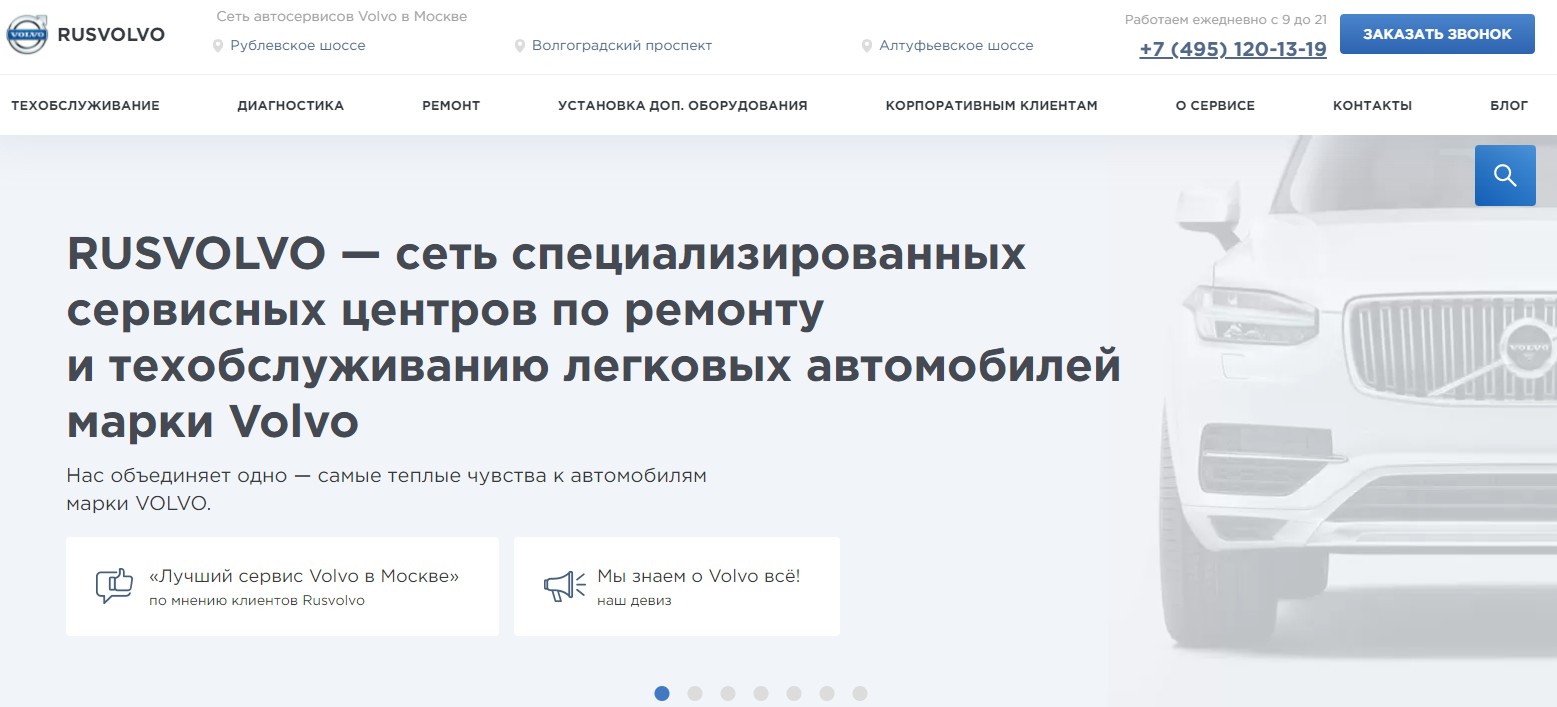Screen dimensions: 1557x707
Task: Select the first active carousel dot
Action: [662, 693]
